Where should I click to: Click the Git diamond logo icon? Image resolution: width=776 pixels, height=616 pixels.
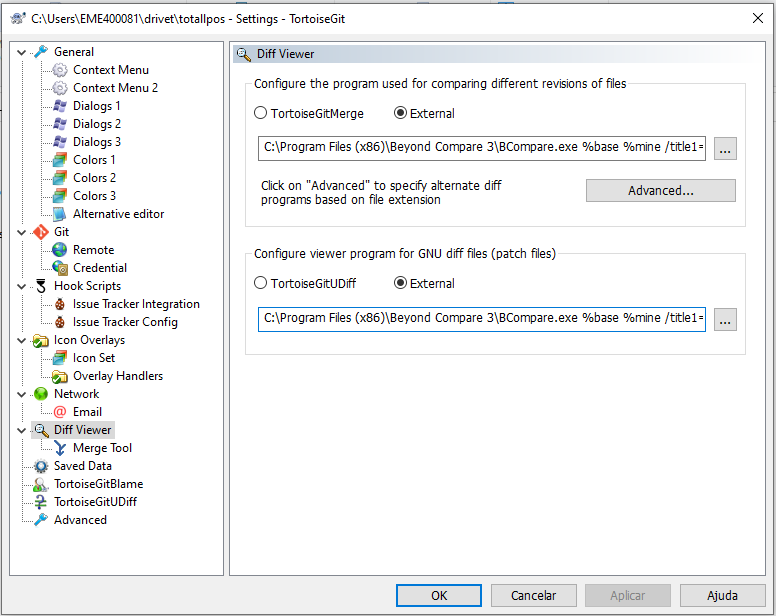point(41,232)
